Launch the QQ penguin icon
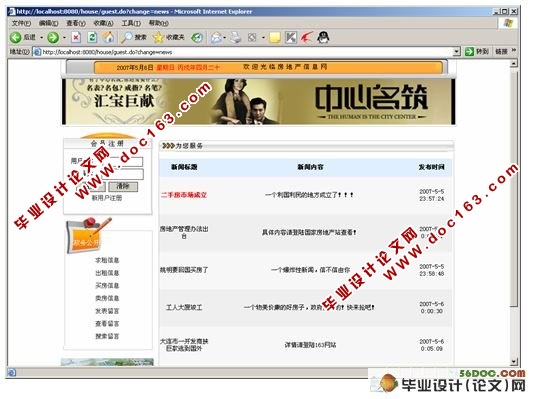 (323, 37)
